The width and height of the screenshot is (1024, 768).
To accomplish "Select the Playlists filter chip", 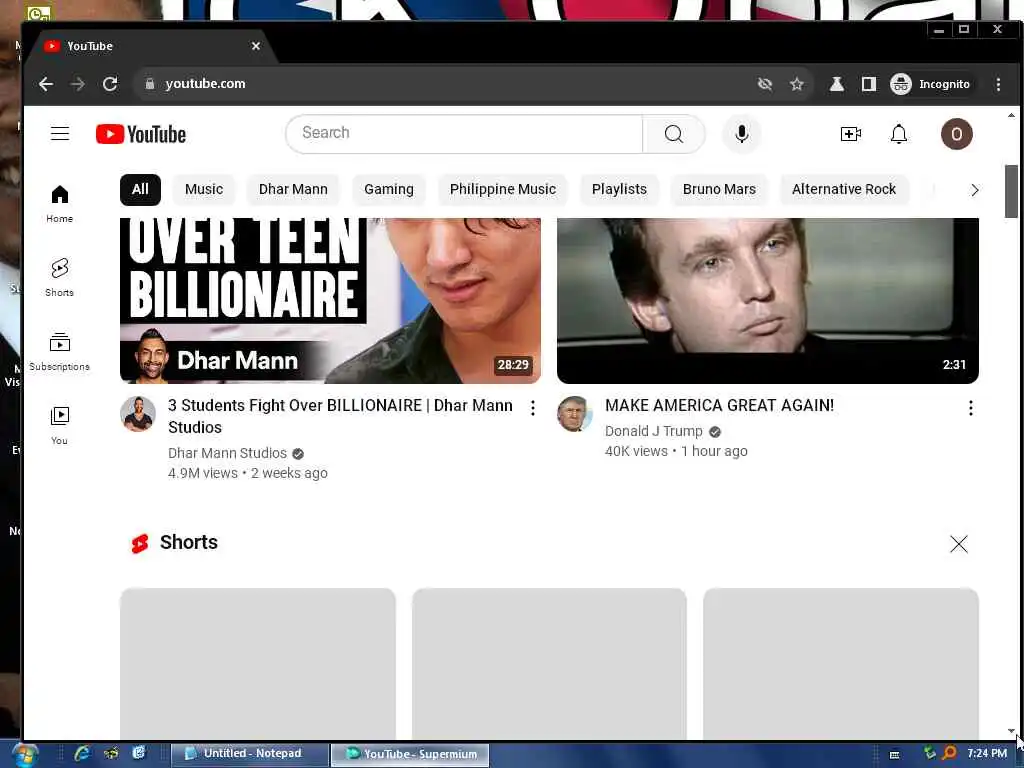I will point(619,189).
